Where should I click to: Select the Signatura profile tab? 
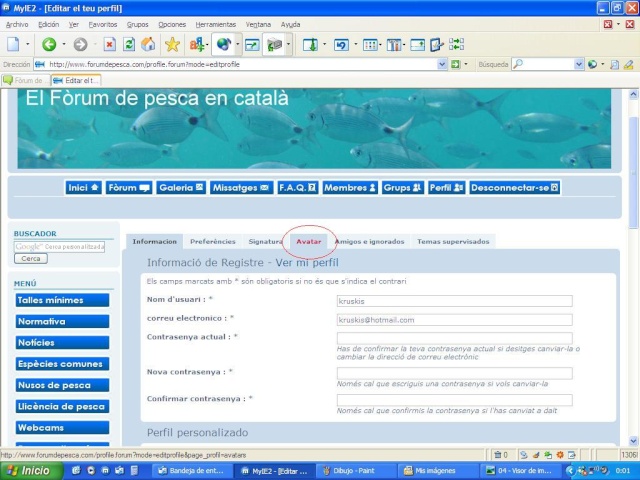[265, 242]
